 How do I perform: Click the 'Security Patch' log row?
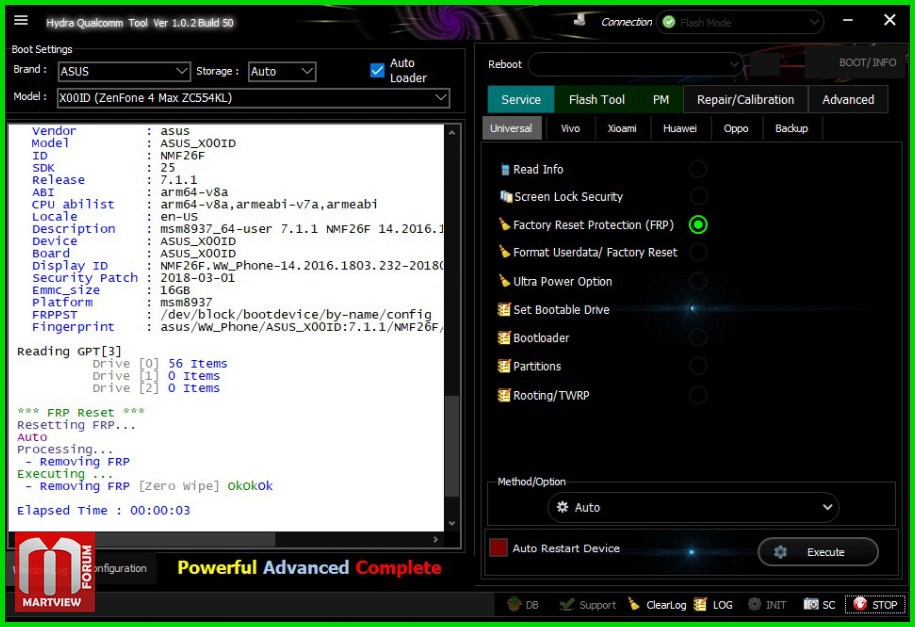coord(133,278)
